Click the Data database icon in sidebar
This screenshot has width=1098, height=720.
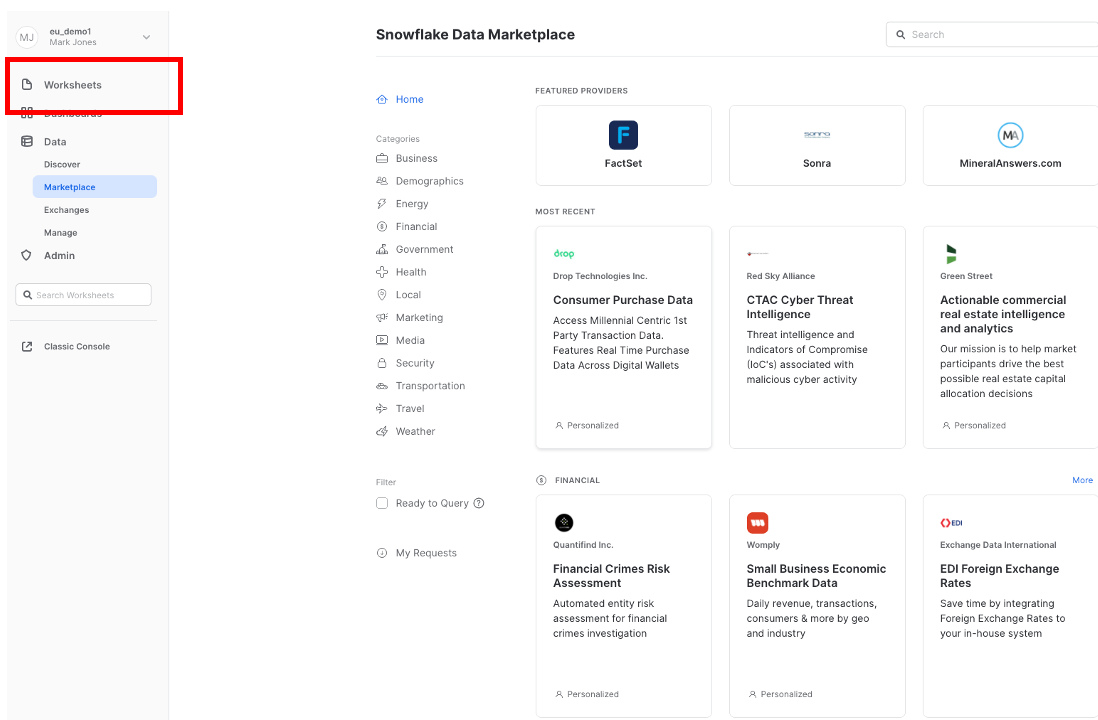tap(27, 142)
